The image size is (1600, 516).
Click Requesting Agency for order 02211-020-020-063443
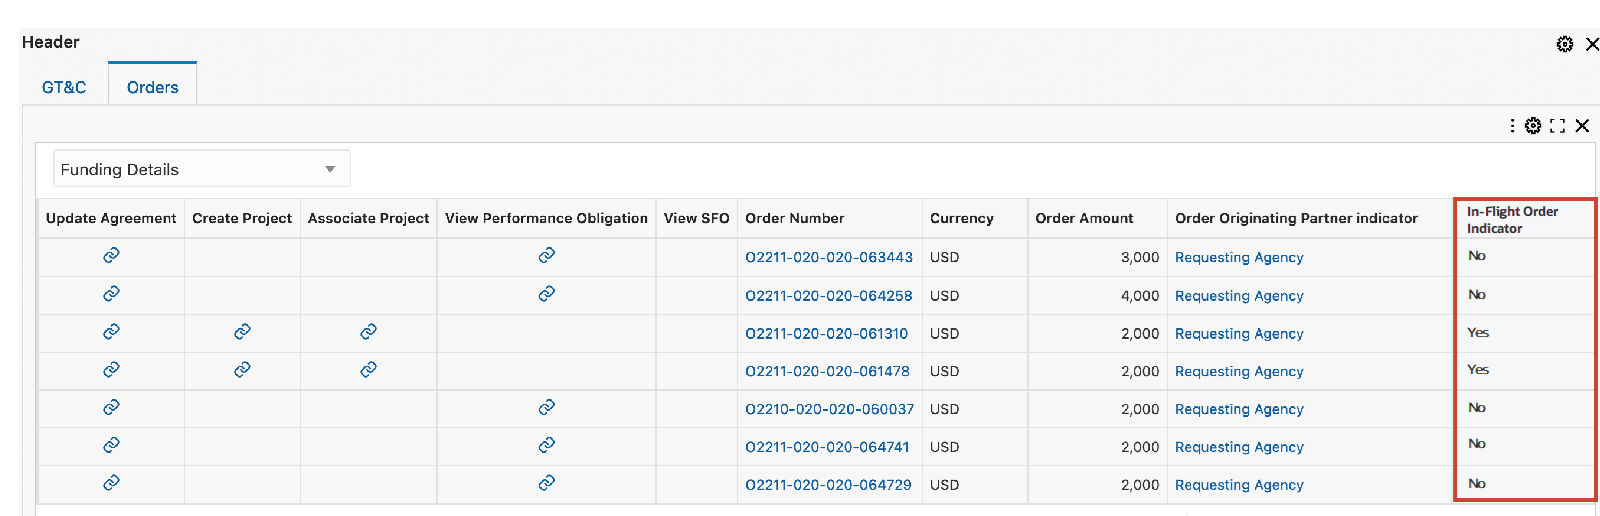(x=1239, y=257)
